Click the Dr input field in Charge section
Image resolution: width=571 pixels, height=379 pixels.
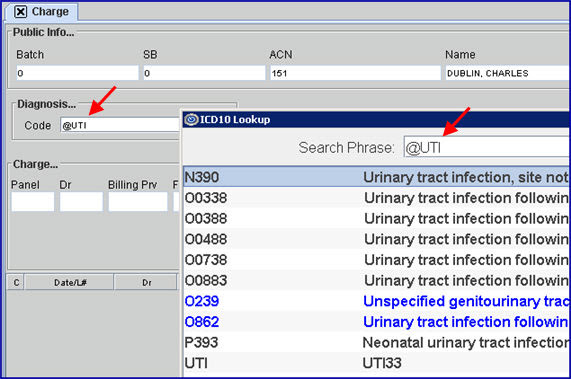[81, 201]
